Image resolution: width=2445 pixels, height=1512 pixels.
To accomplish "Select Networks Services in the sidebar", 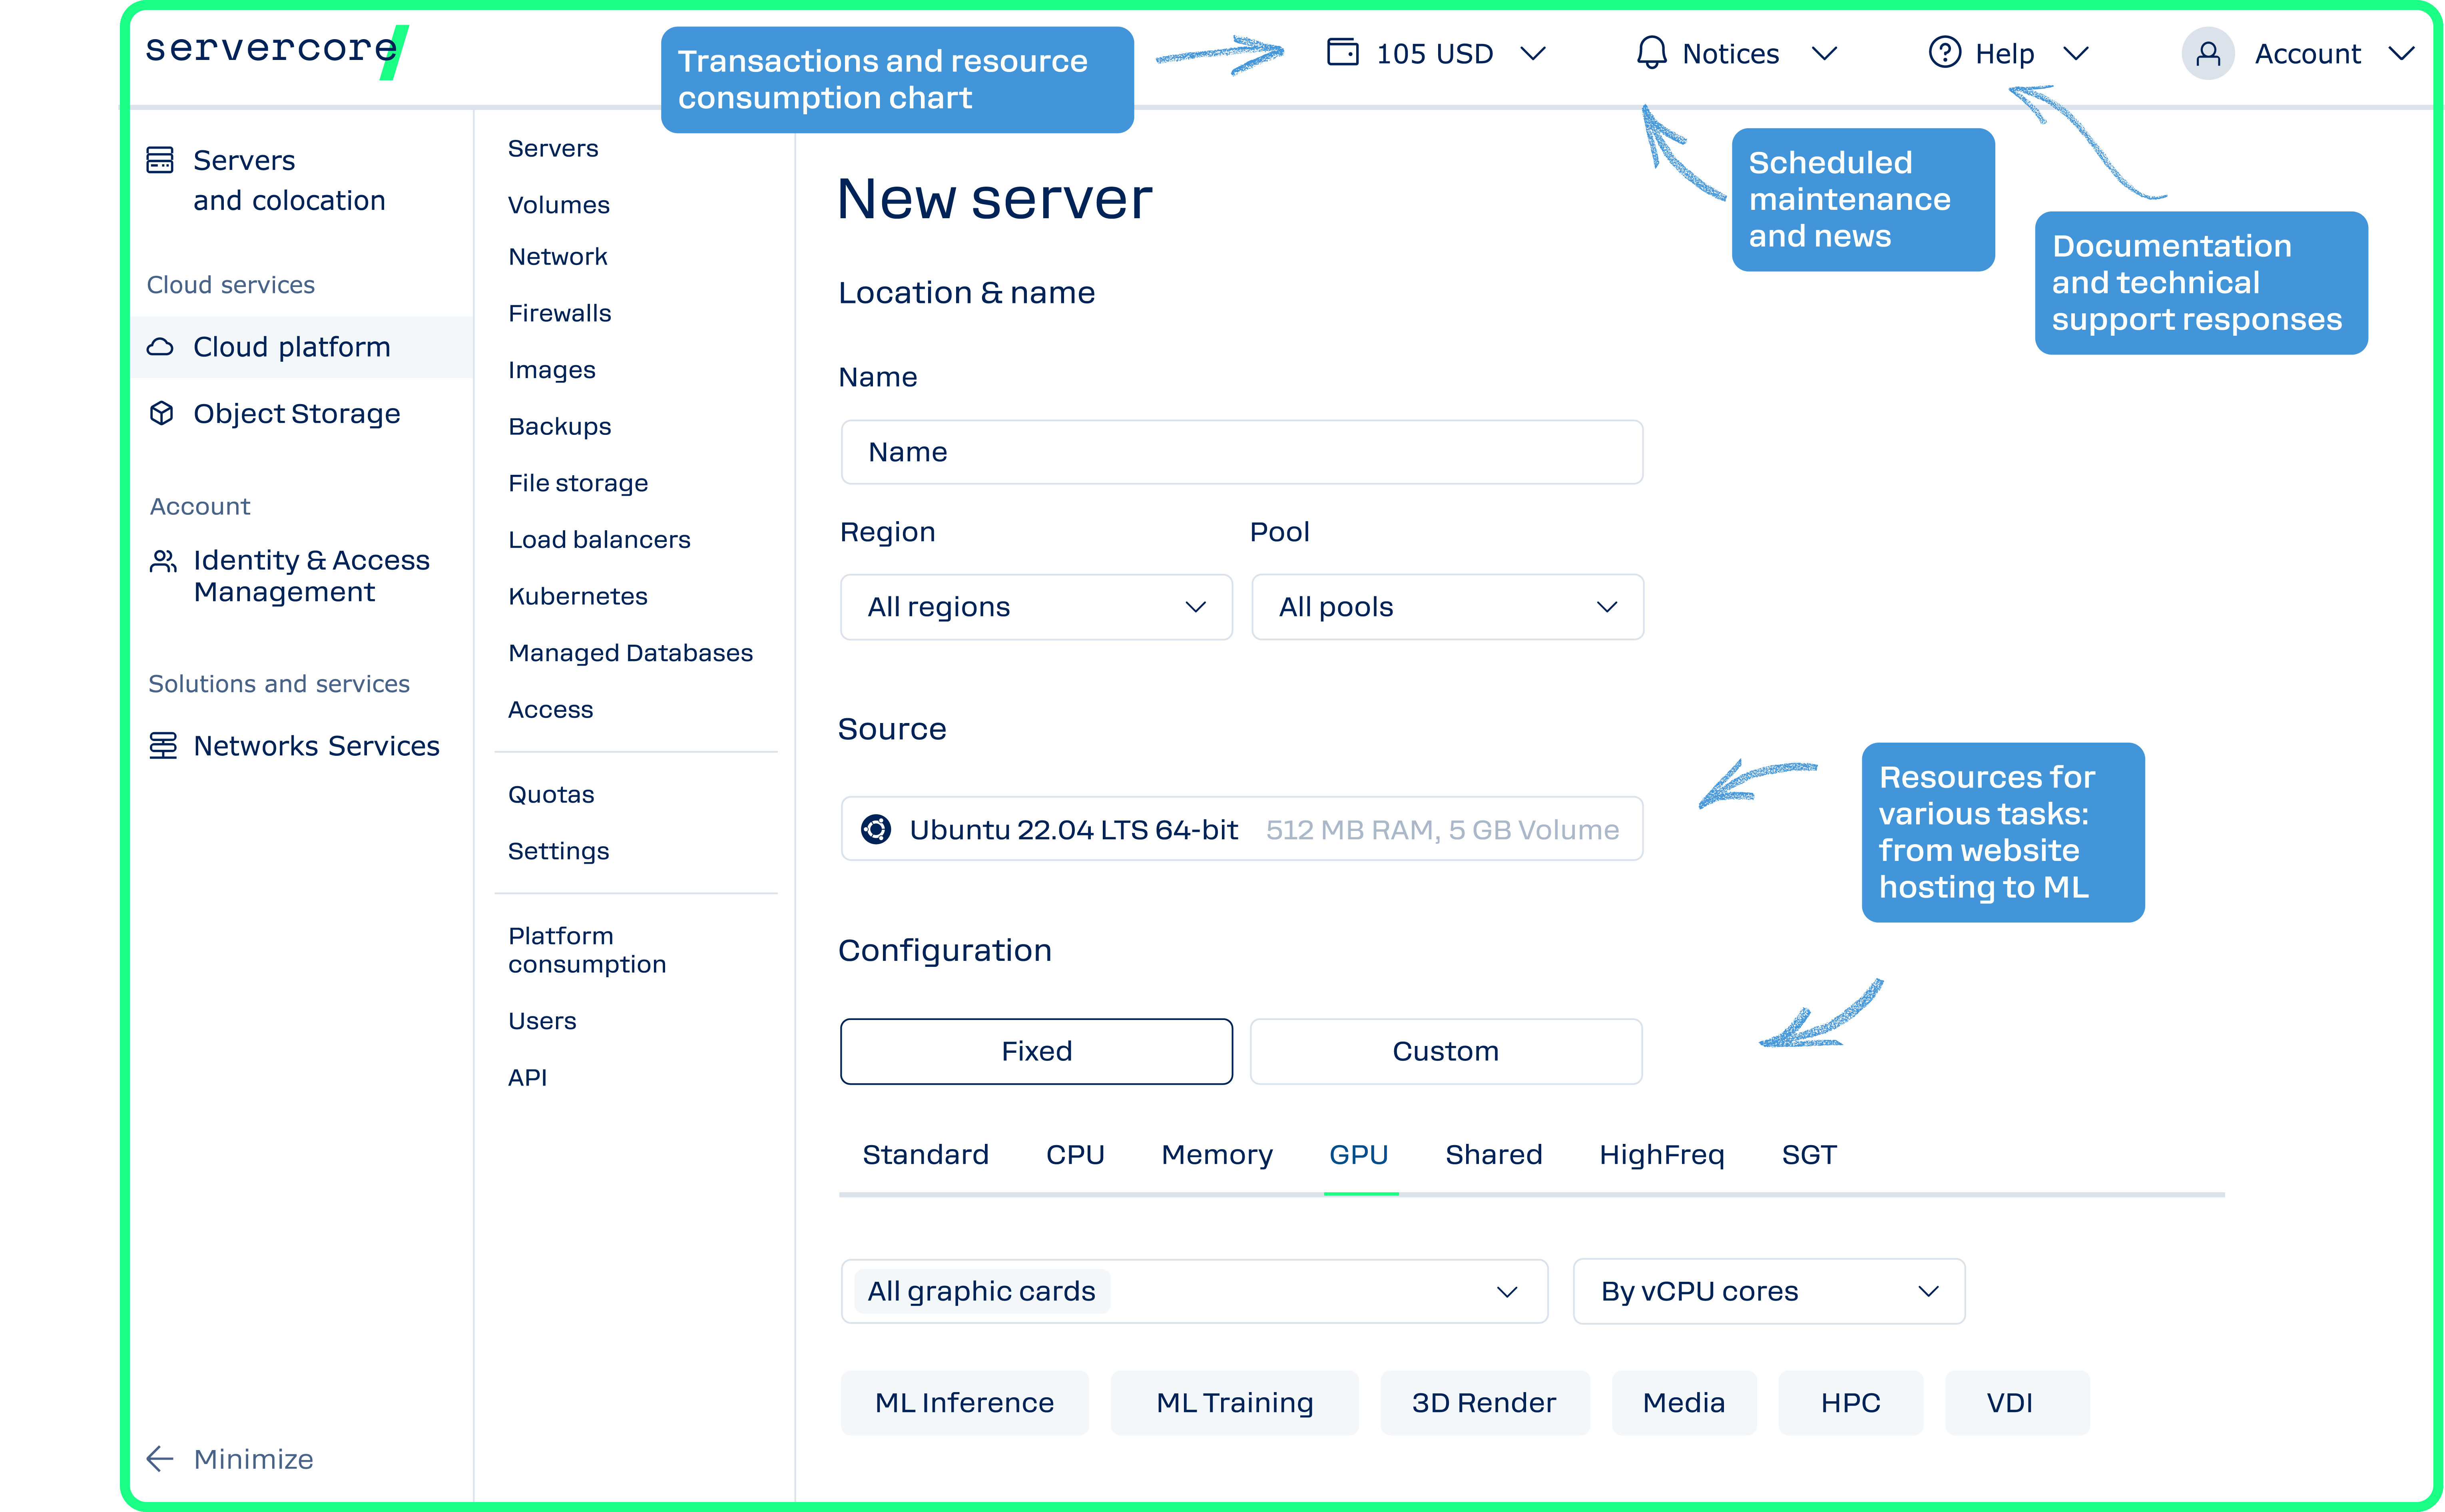I will [x=316, y=745].
